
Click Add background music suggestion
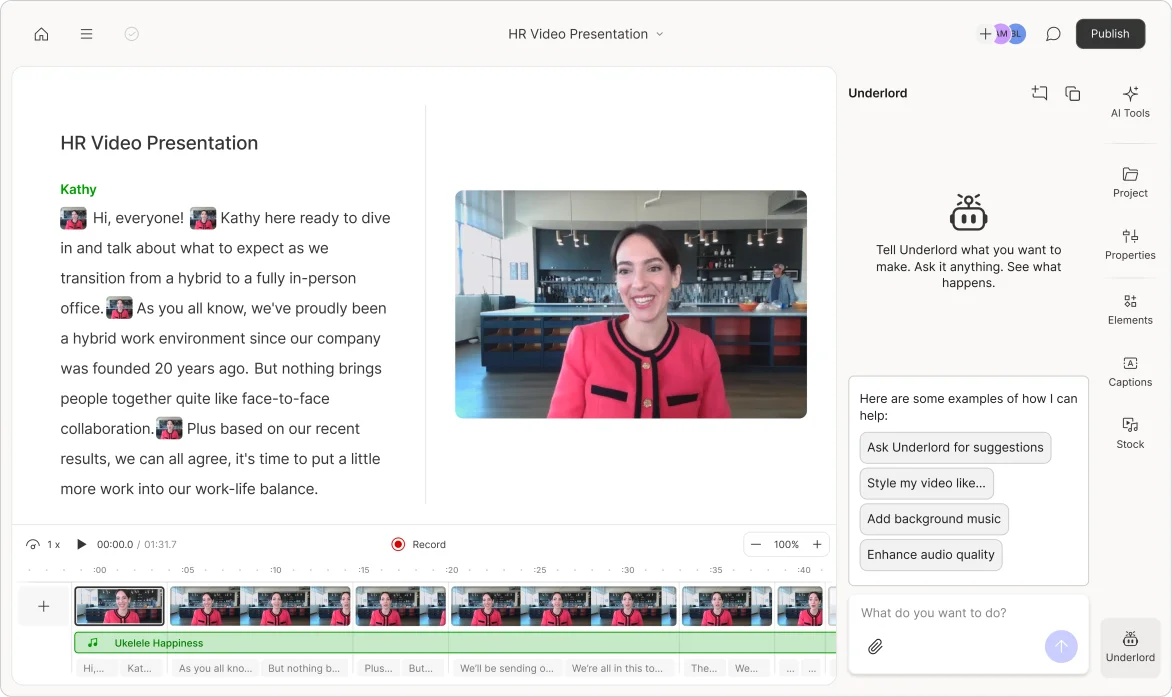(934, 519)
